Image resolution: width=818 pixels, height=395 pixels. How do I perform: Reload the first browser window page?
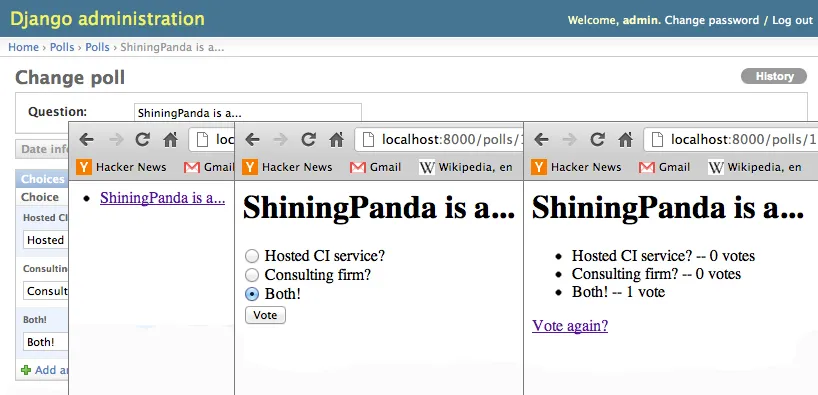(x=142, y=139)
